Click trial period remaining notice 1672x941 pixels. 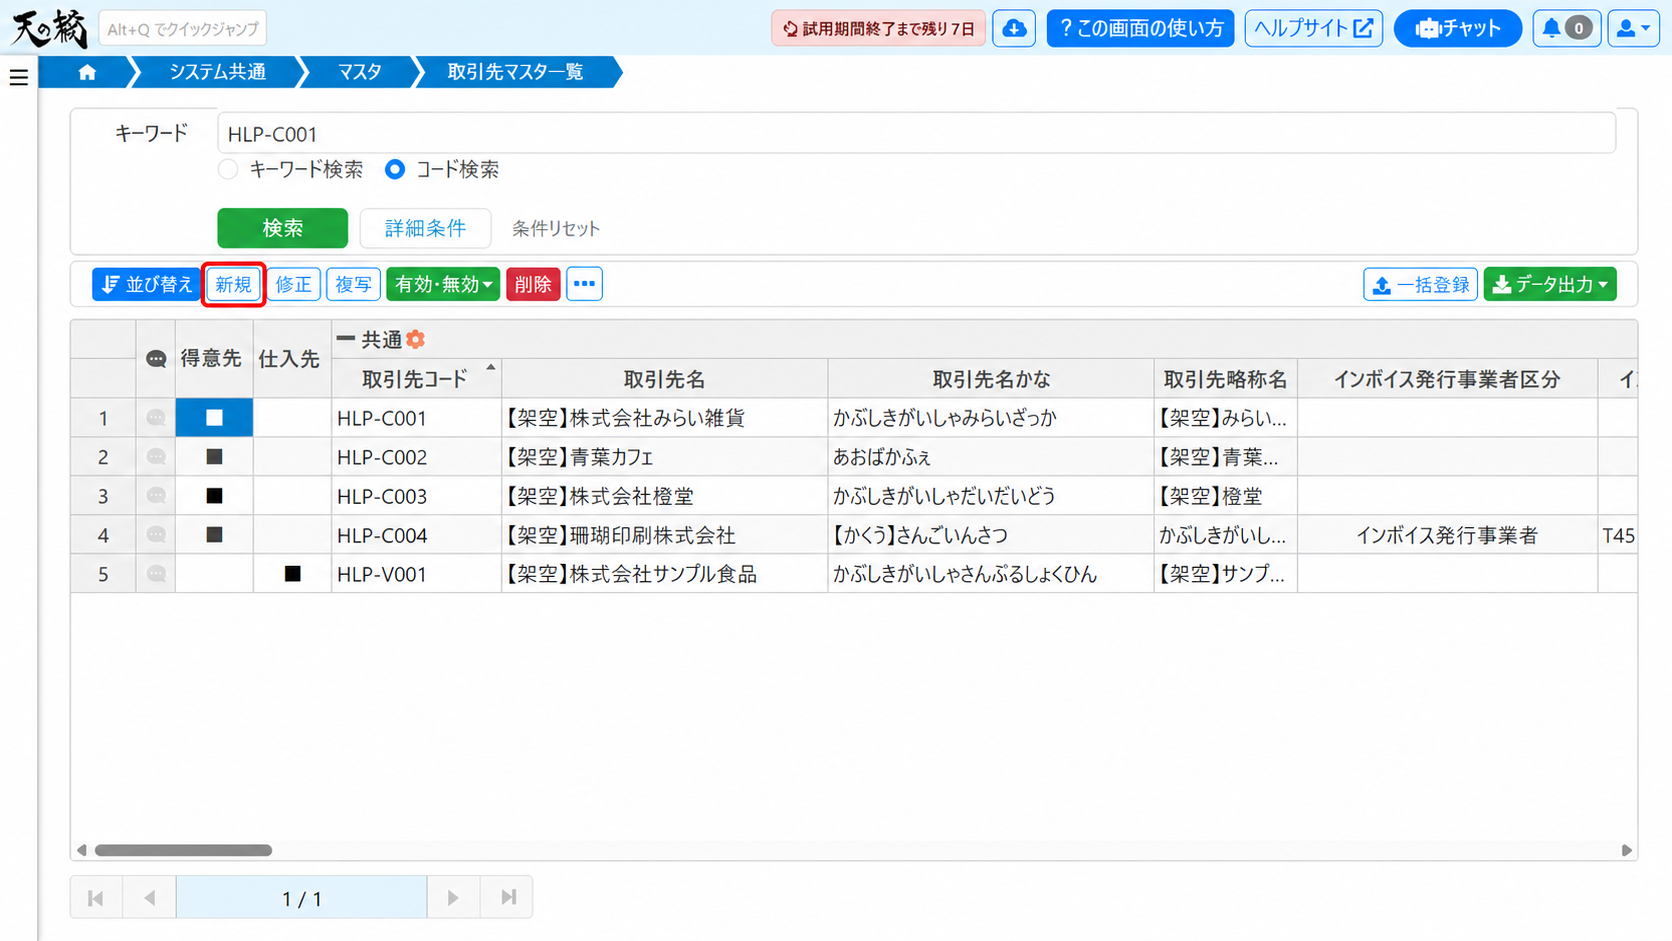[879, 28]
